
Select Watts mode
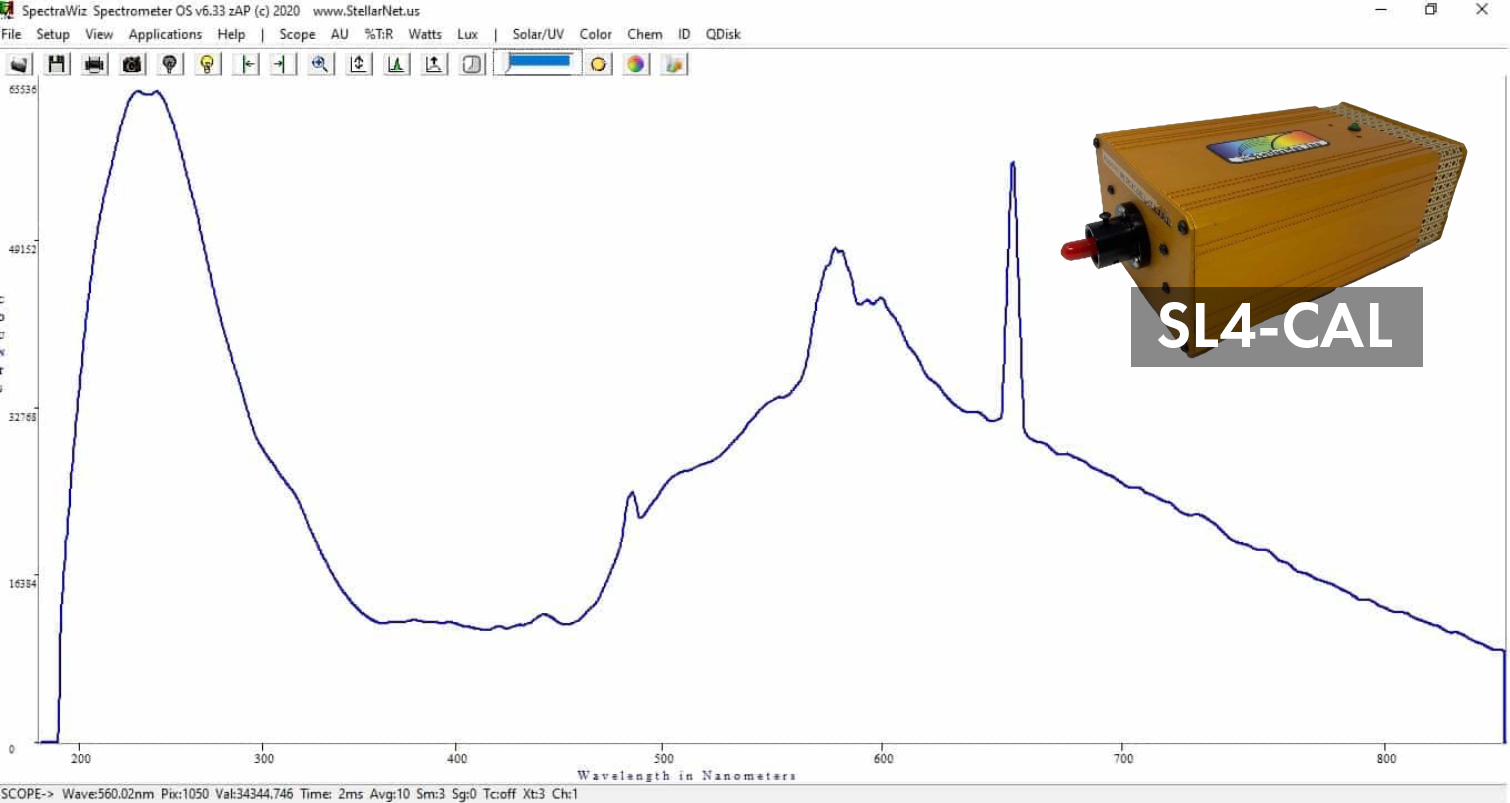click(x=425, y=34)
